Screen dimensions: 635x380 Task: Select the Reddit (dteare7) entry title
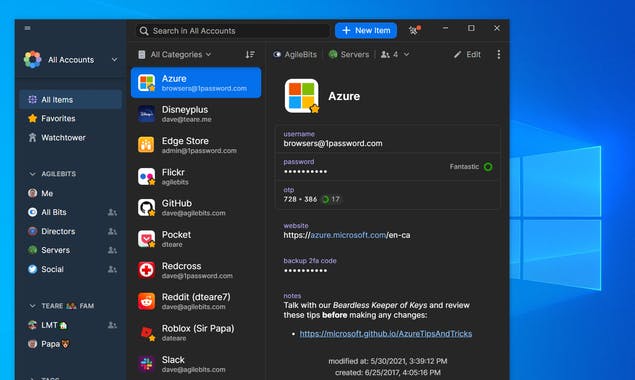[196, 297]
